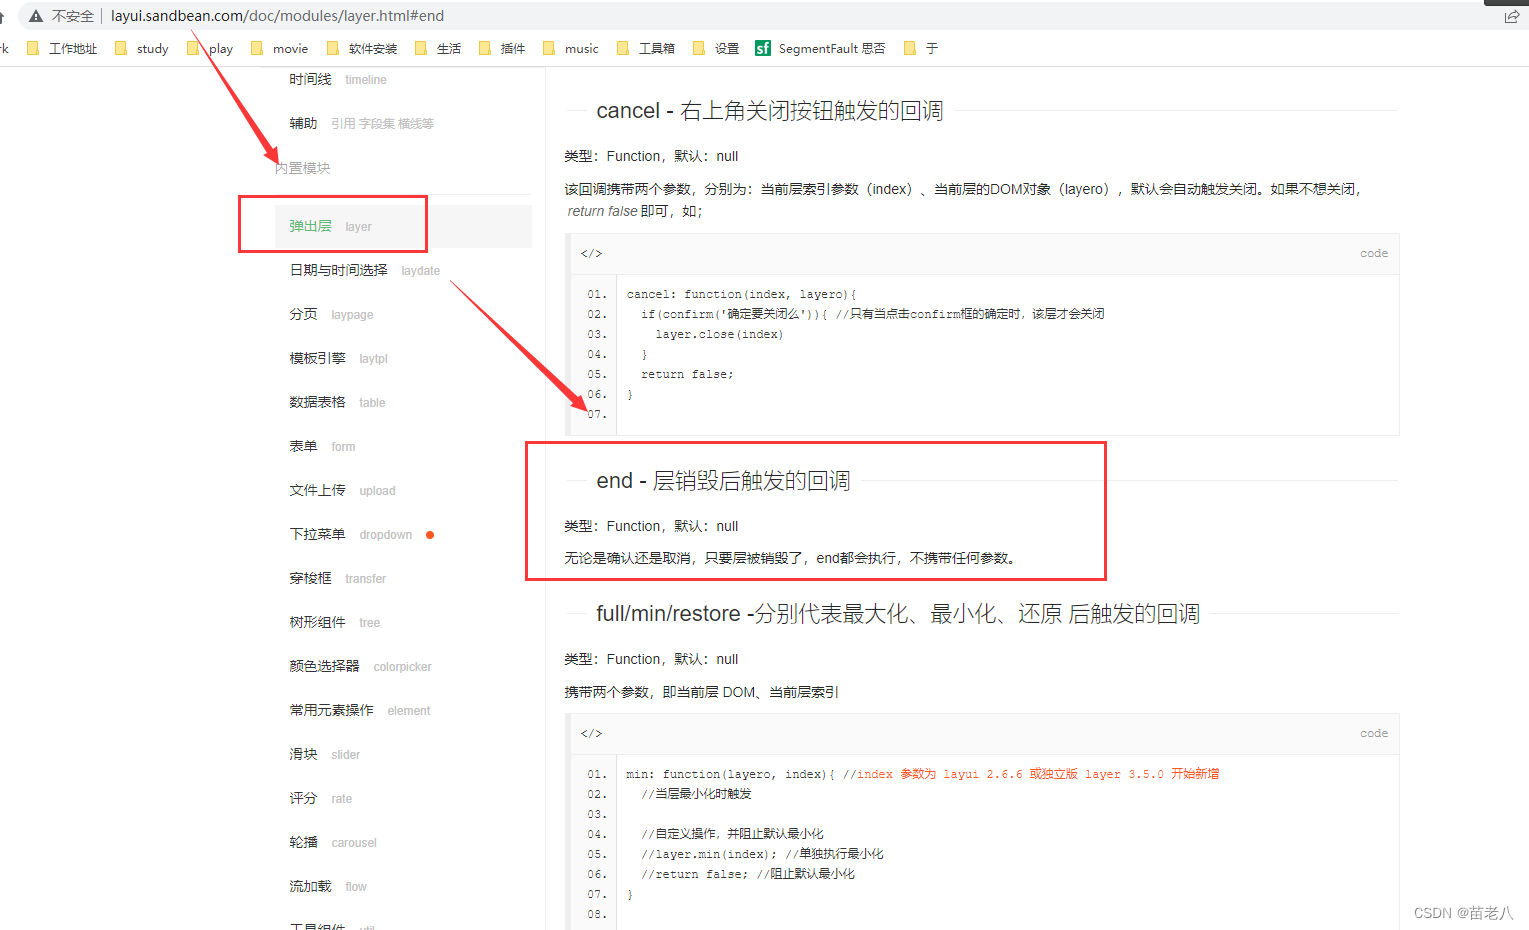Collapse the 内置模块 section header
Viewport: 1529px width, 930px height.
[302, 167]
